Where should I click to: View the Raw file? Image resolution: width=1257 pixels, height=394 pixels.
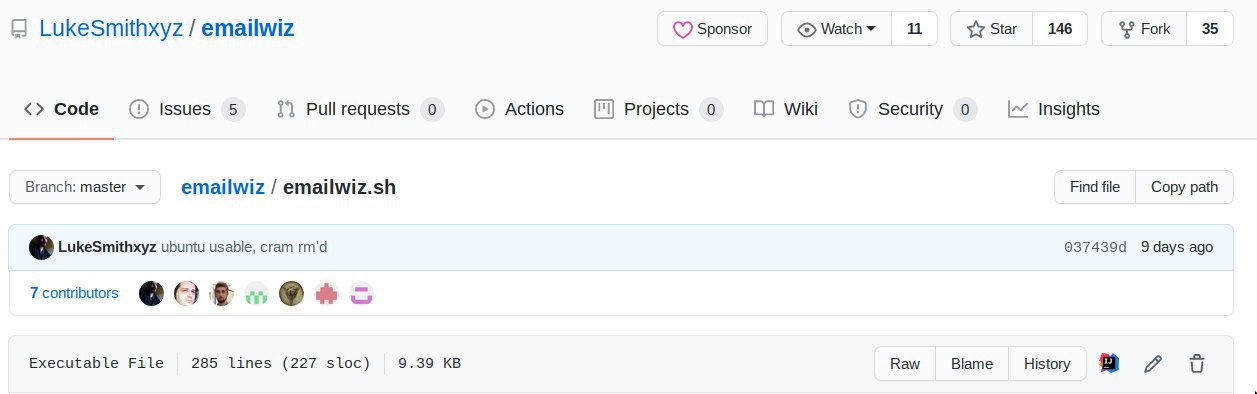pos(905,364)
